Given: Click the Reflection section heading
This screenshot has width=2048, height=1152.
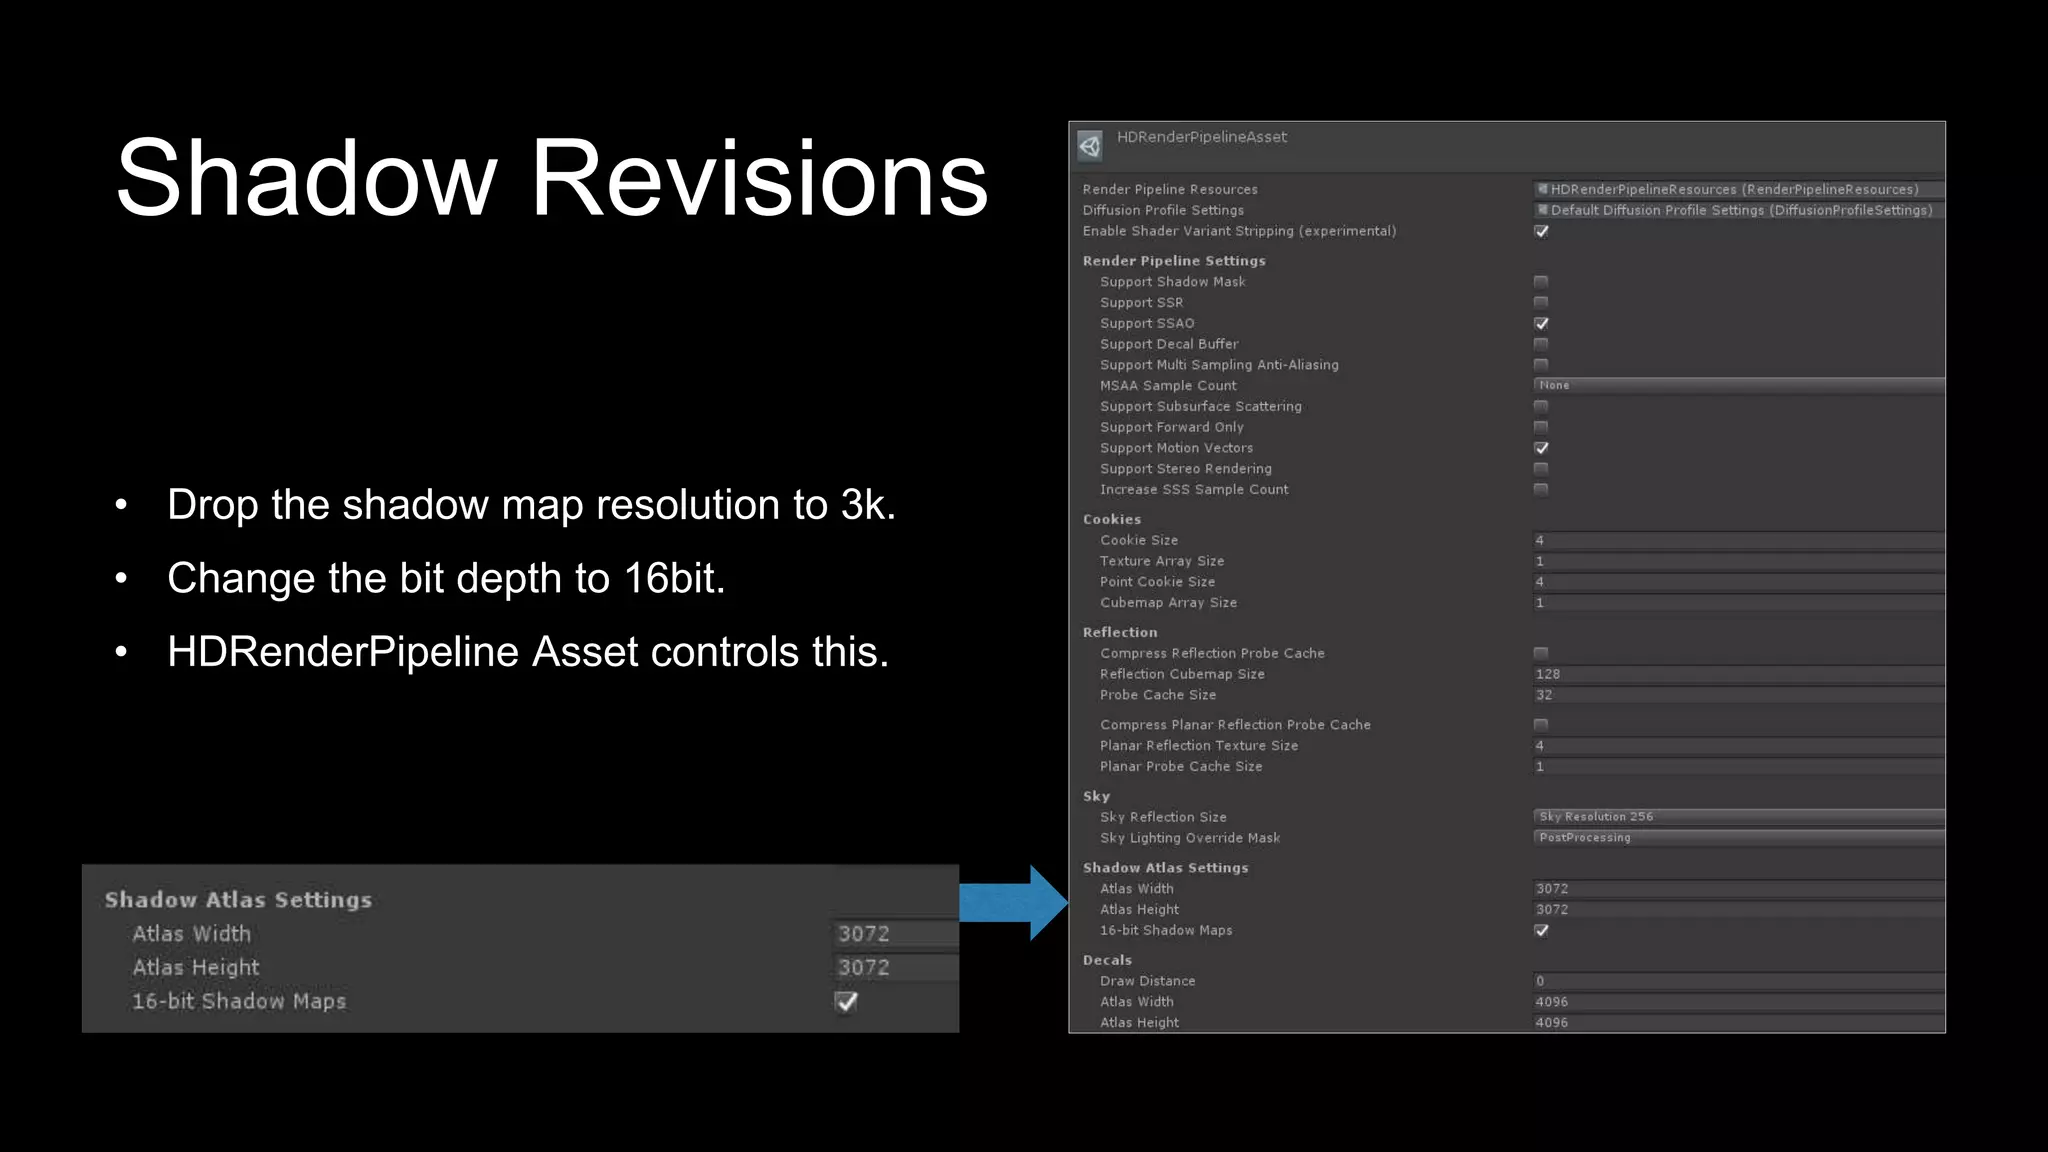Looking at the screenshot, I should pyautogui.click(x=1120, y=633).
